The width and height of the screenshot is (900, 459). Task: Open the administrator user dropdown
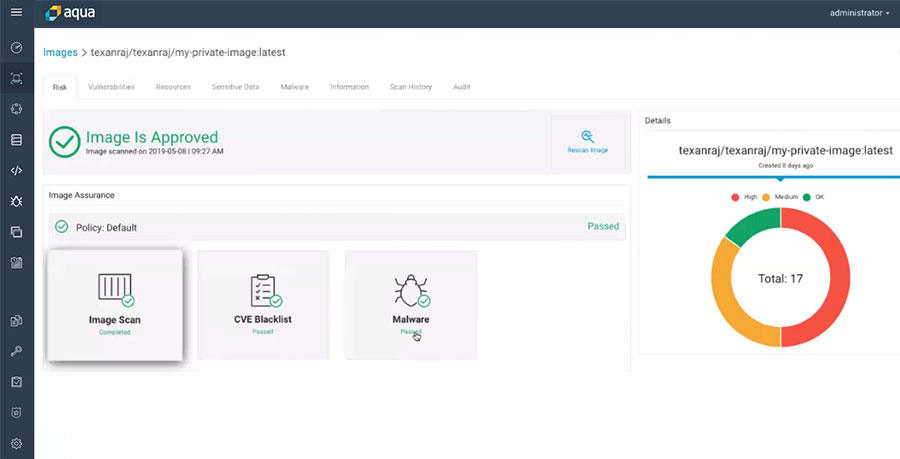859,13
